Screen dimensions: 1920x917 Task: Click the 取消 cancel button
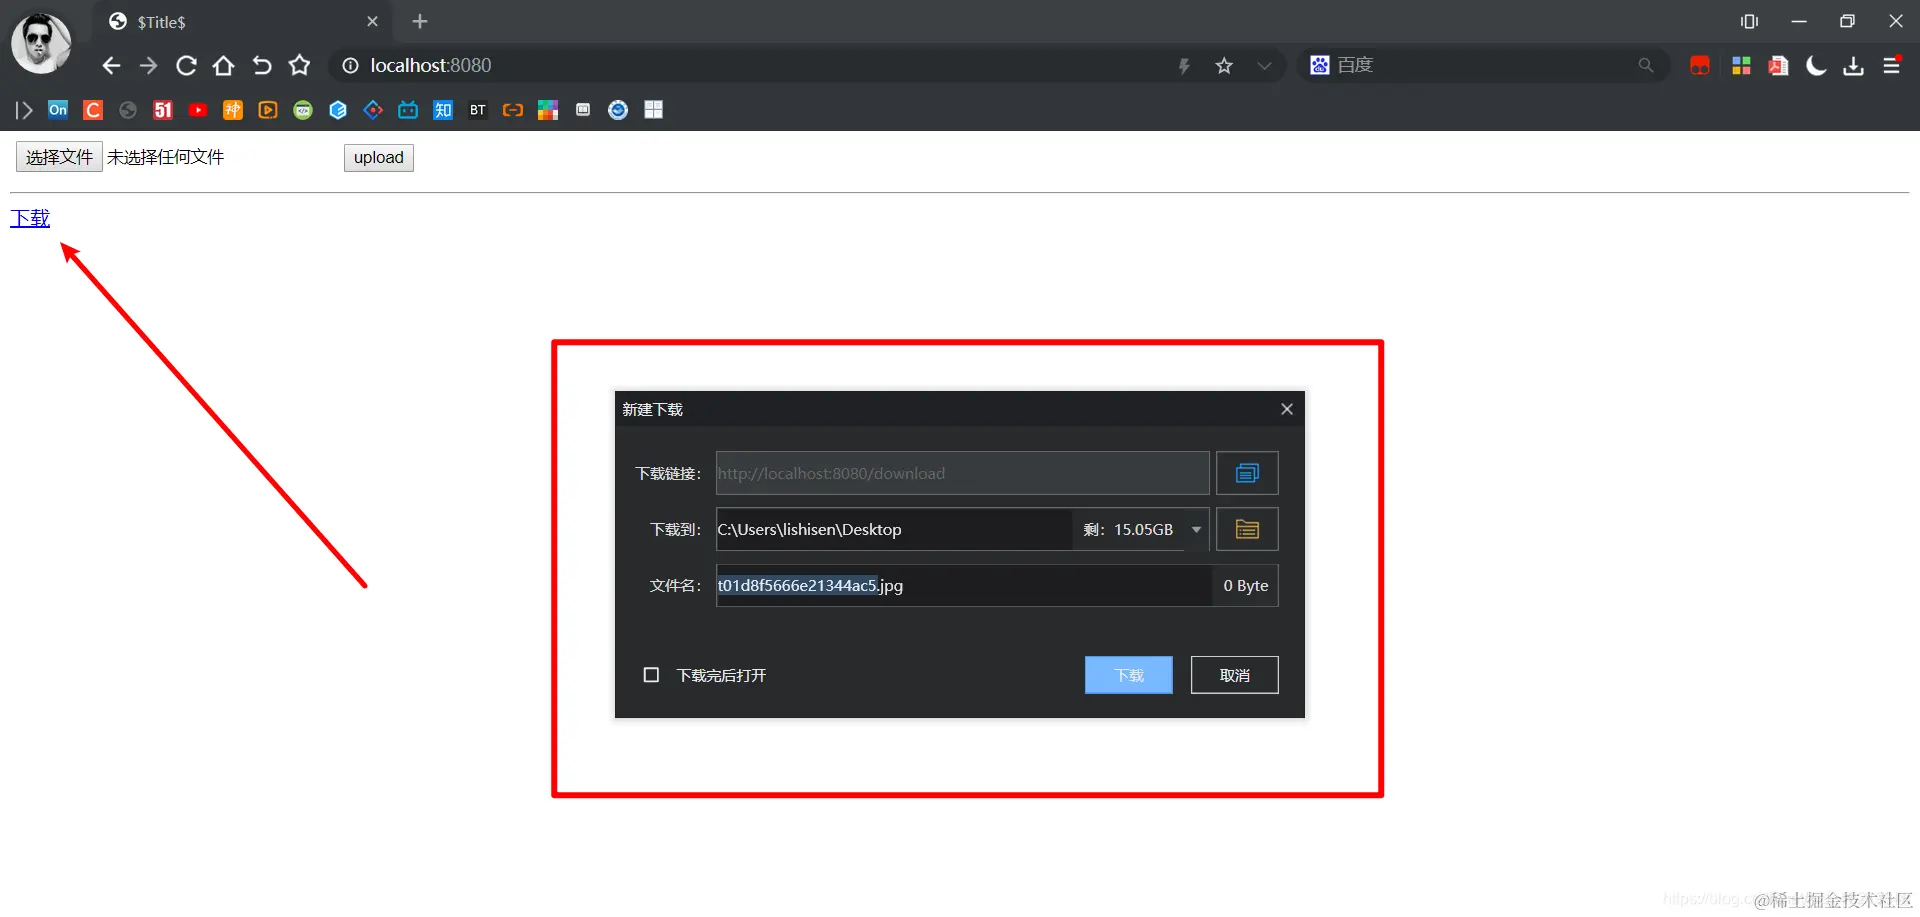point(1235,675)
